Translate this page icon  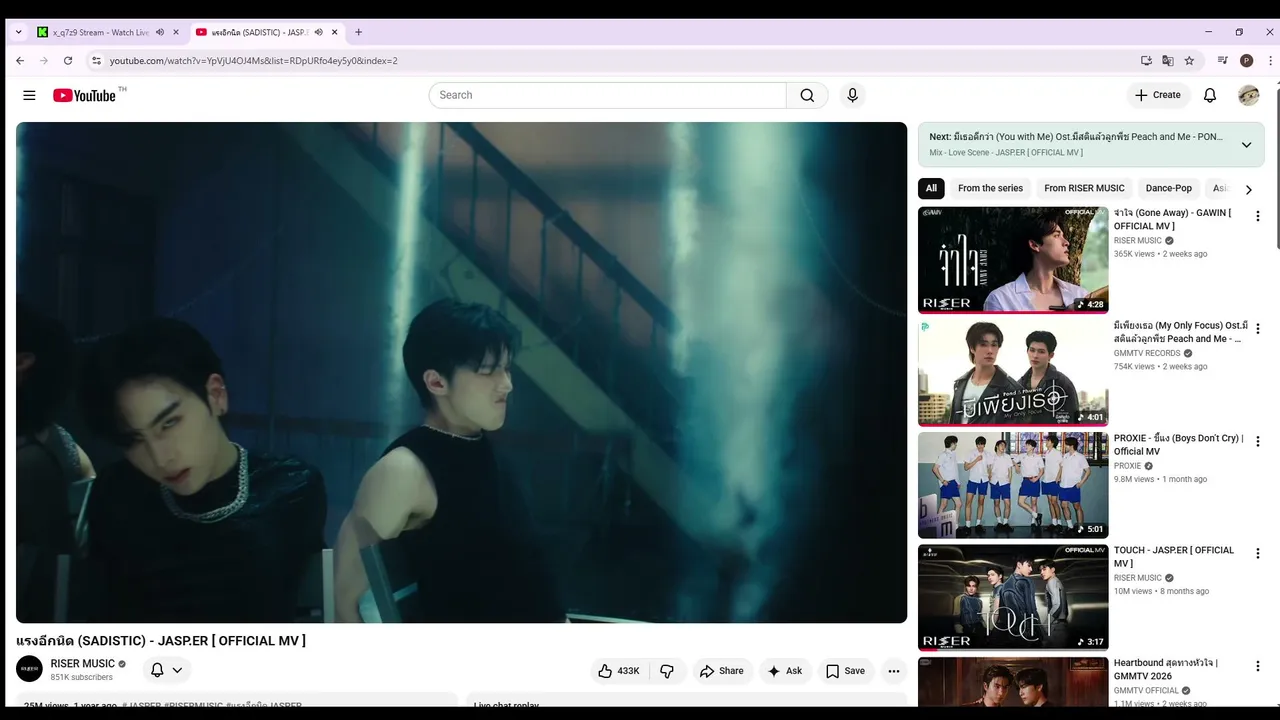pos(1168,60)
